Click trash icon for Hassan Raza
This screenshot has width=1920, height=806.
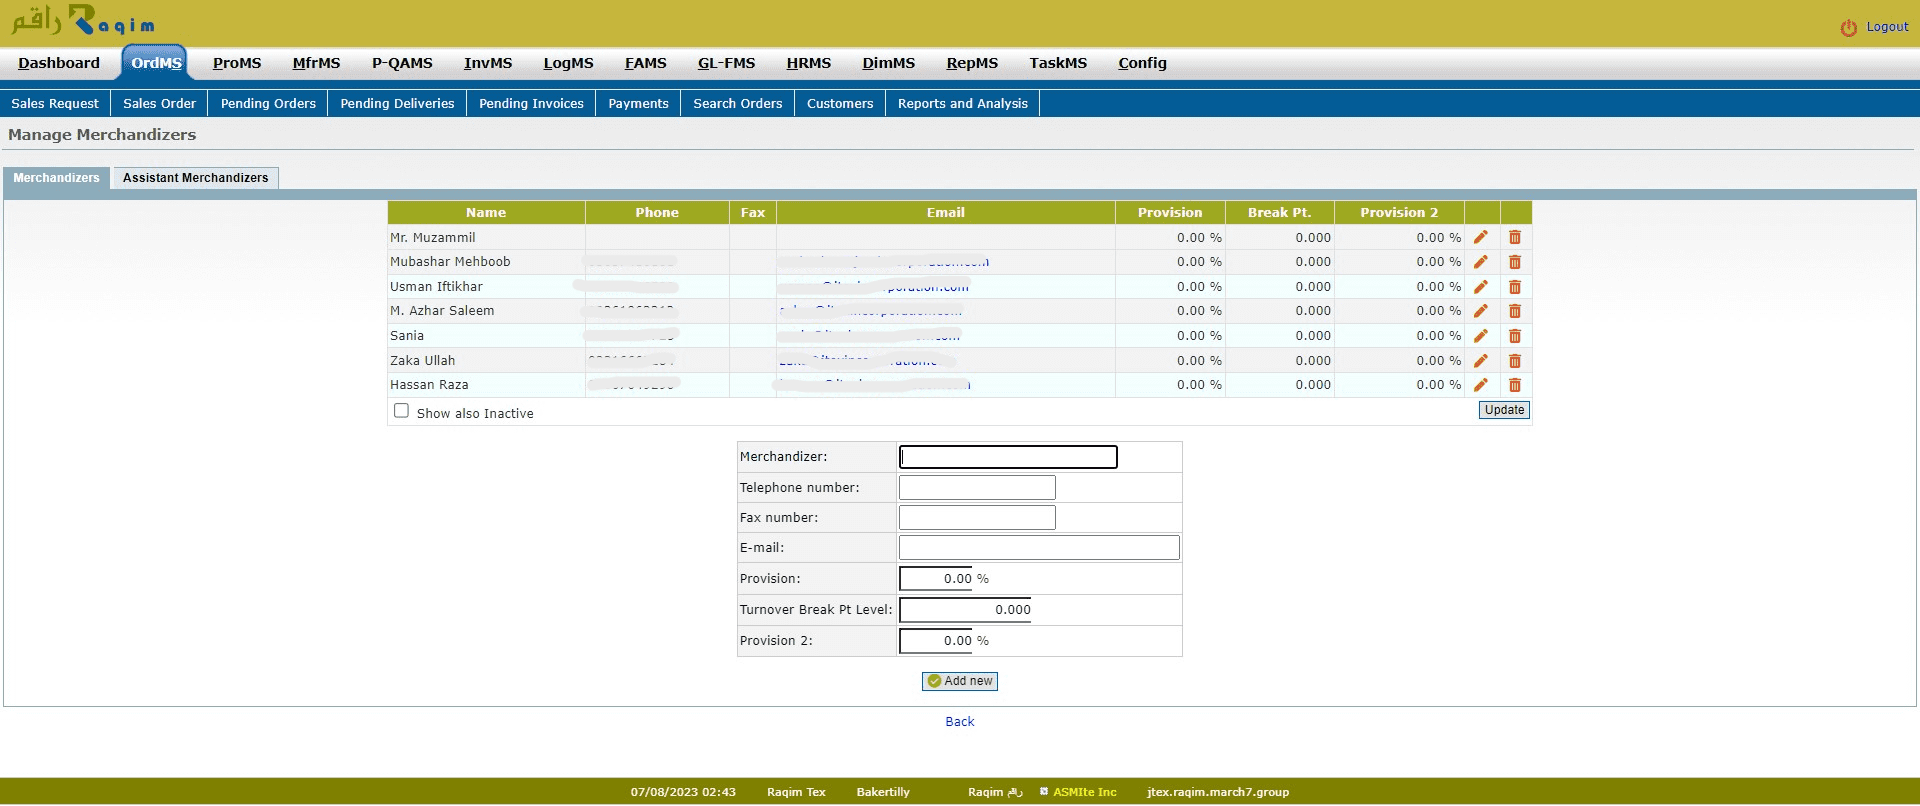(x=1515, y=385)
